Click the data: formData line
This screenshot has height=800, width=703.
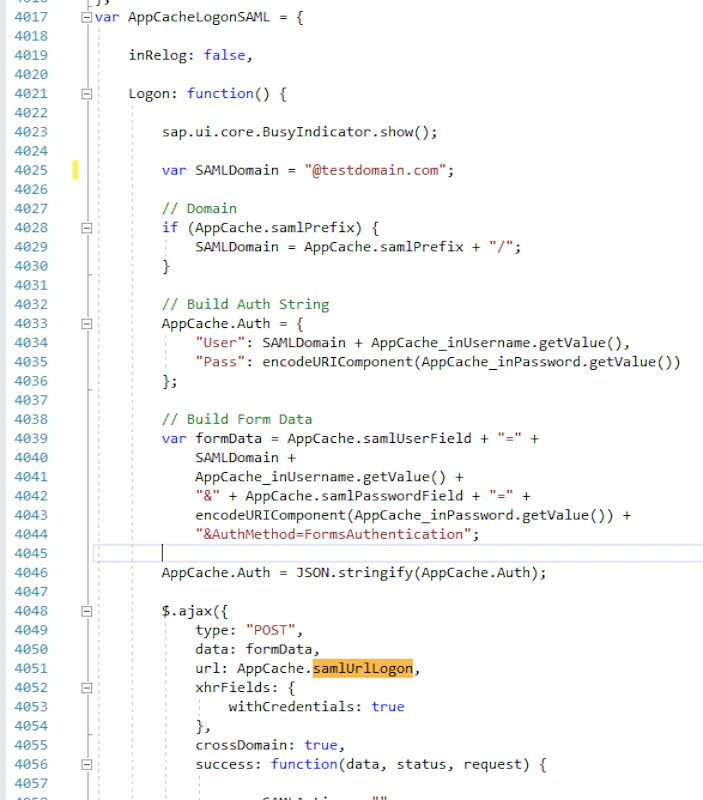point(257,649)
